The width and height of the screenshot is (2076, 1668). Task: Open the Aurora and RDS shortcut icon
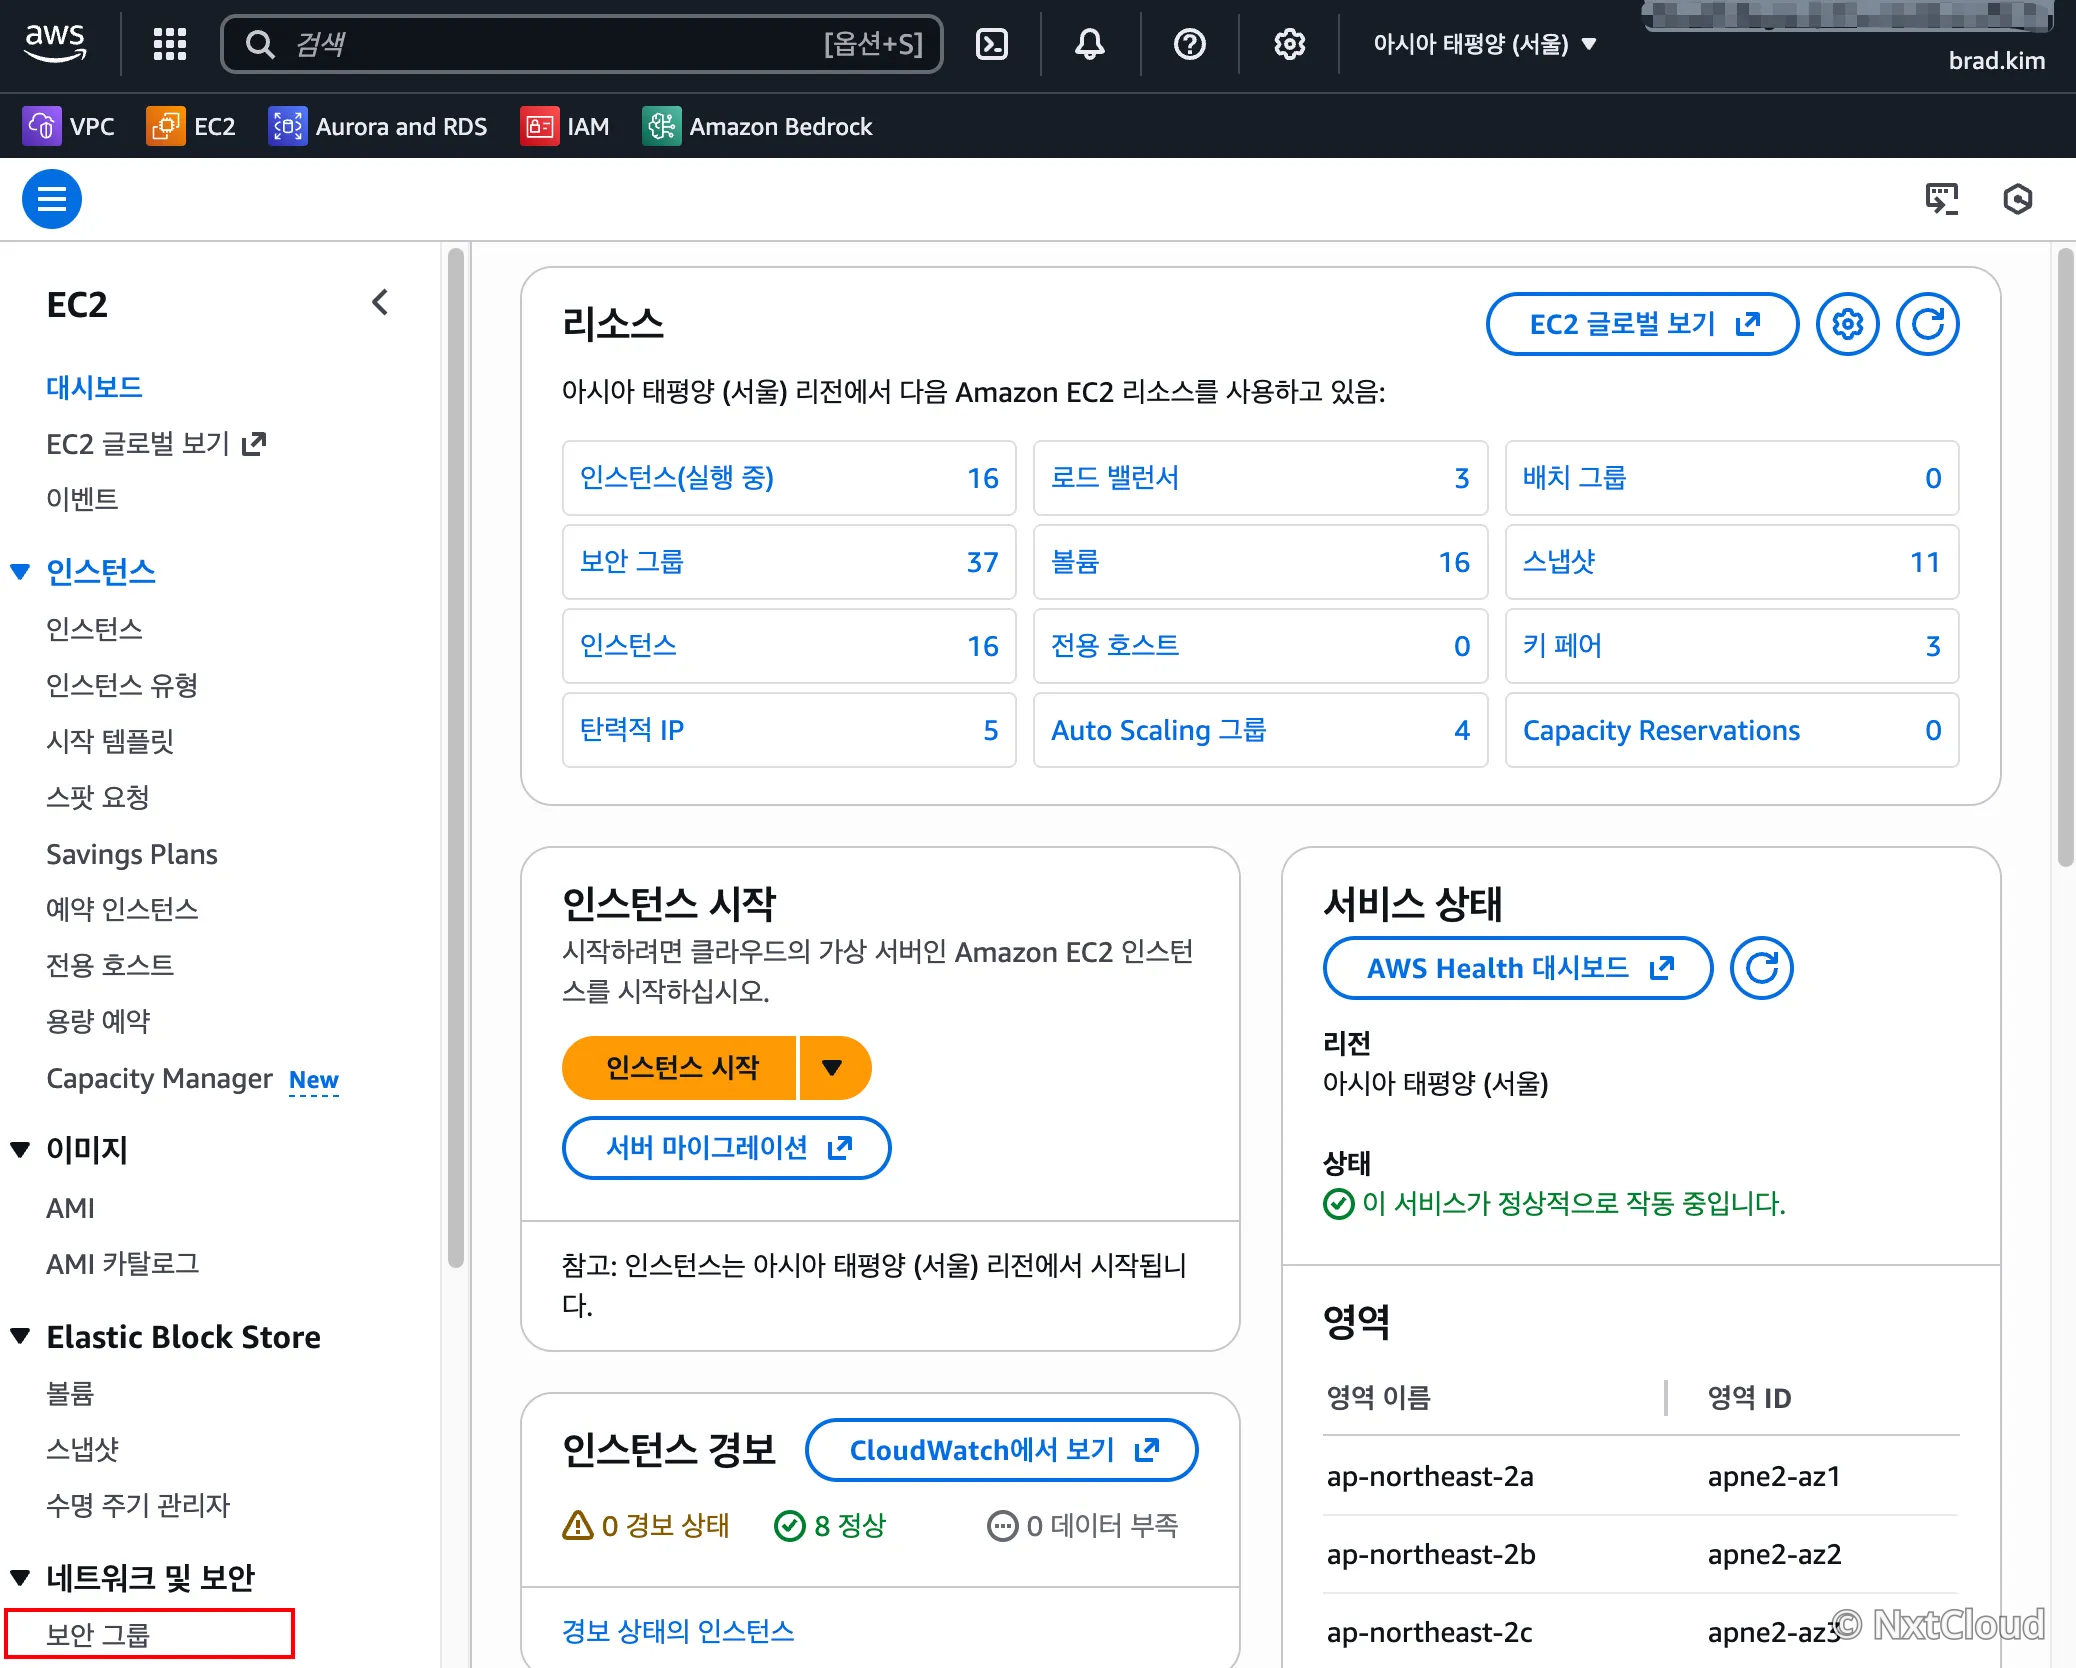pos(288,126)
